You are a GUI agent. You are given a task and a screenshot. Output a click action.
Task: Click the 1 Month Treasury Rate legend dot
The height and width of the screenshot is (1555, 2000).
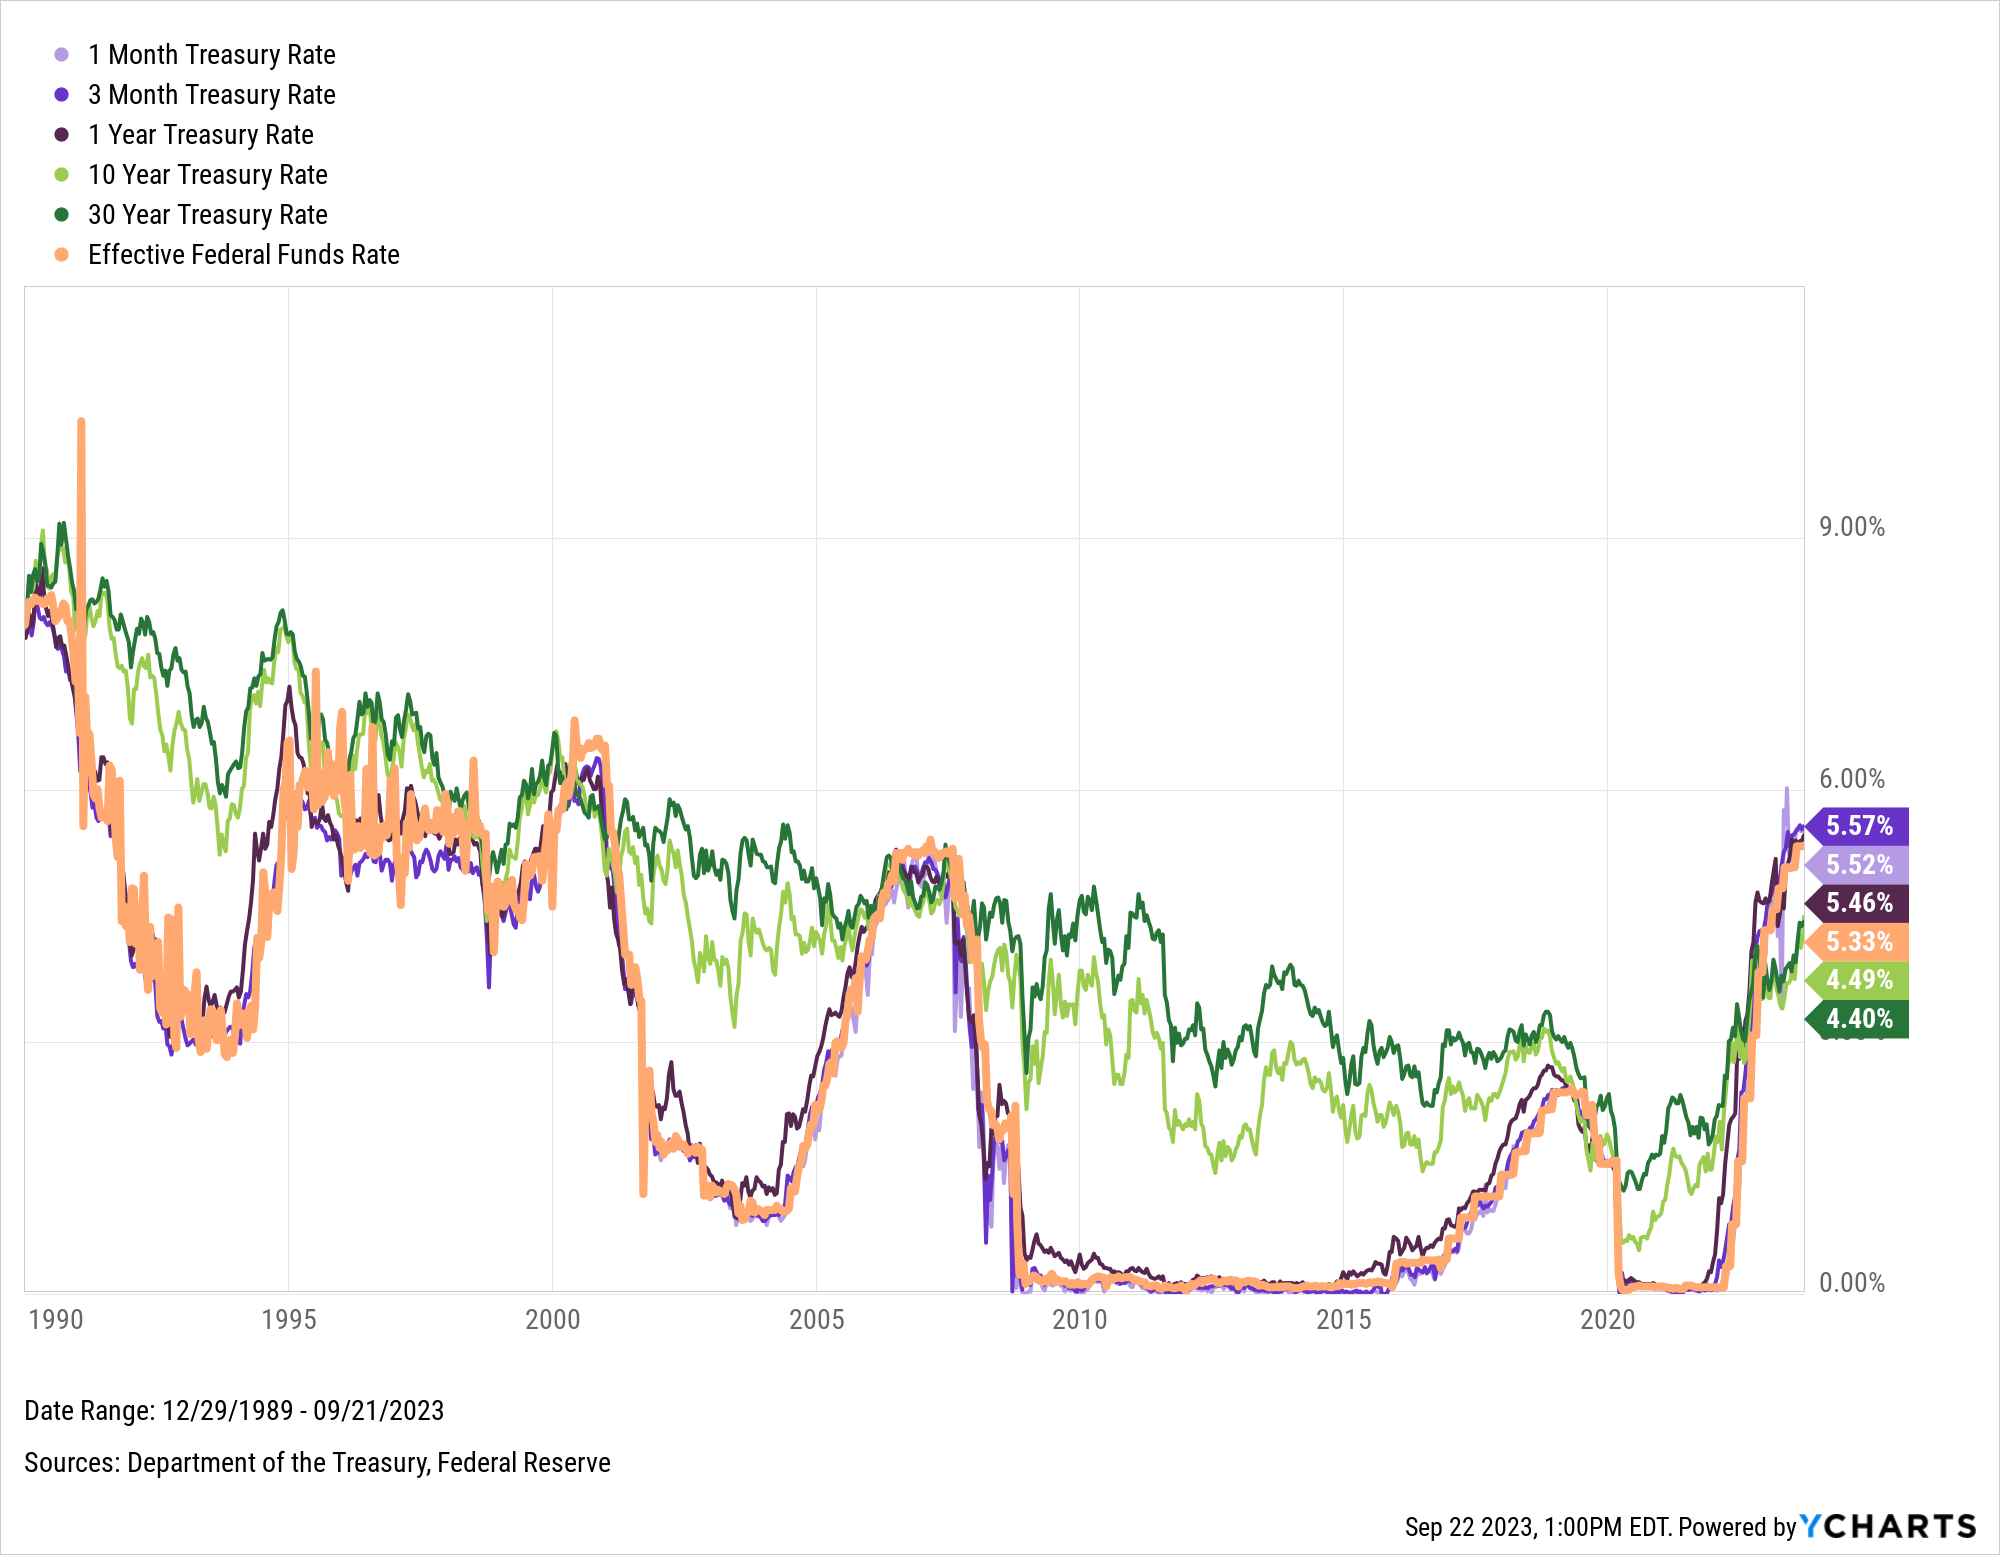coord(62,55)
